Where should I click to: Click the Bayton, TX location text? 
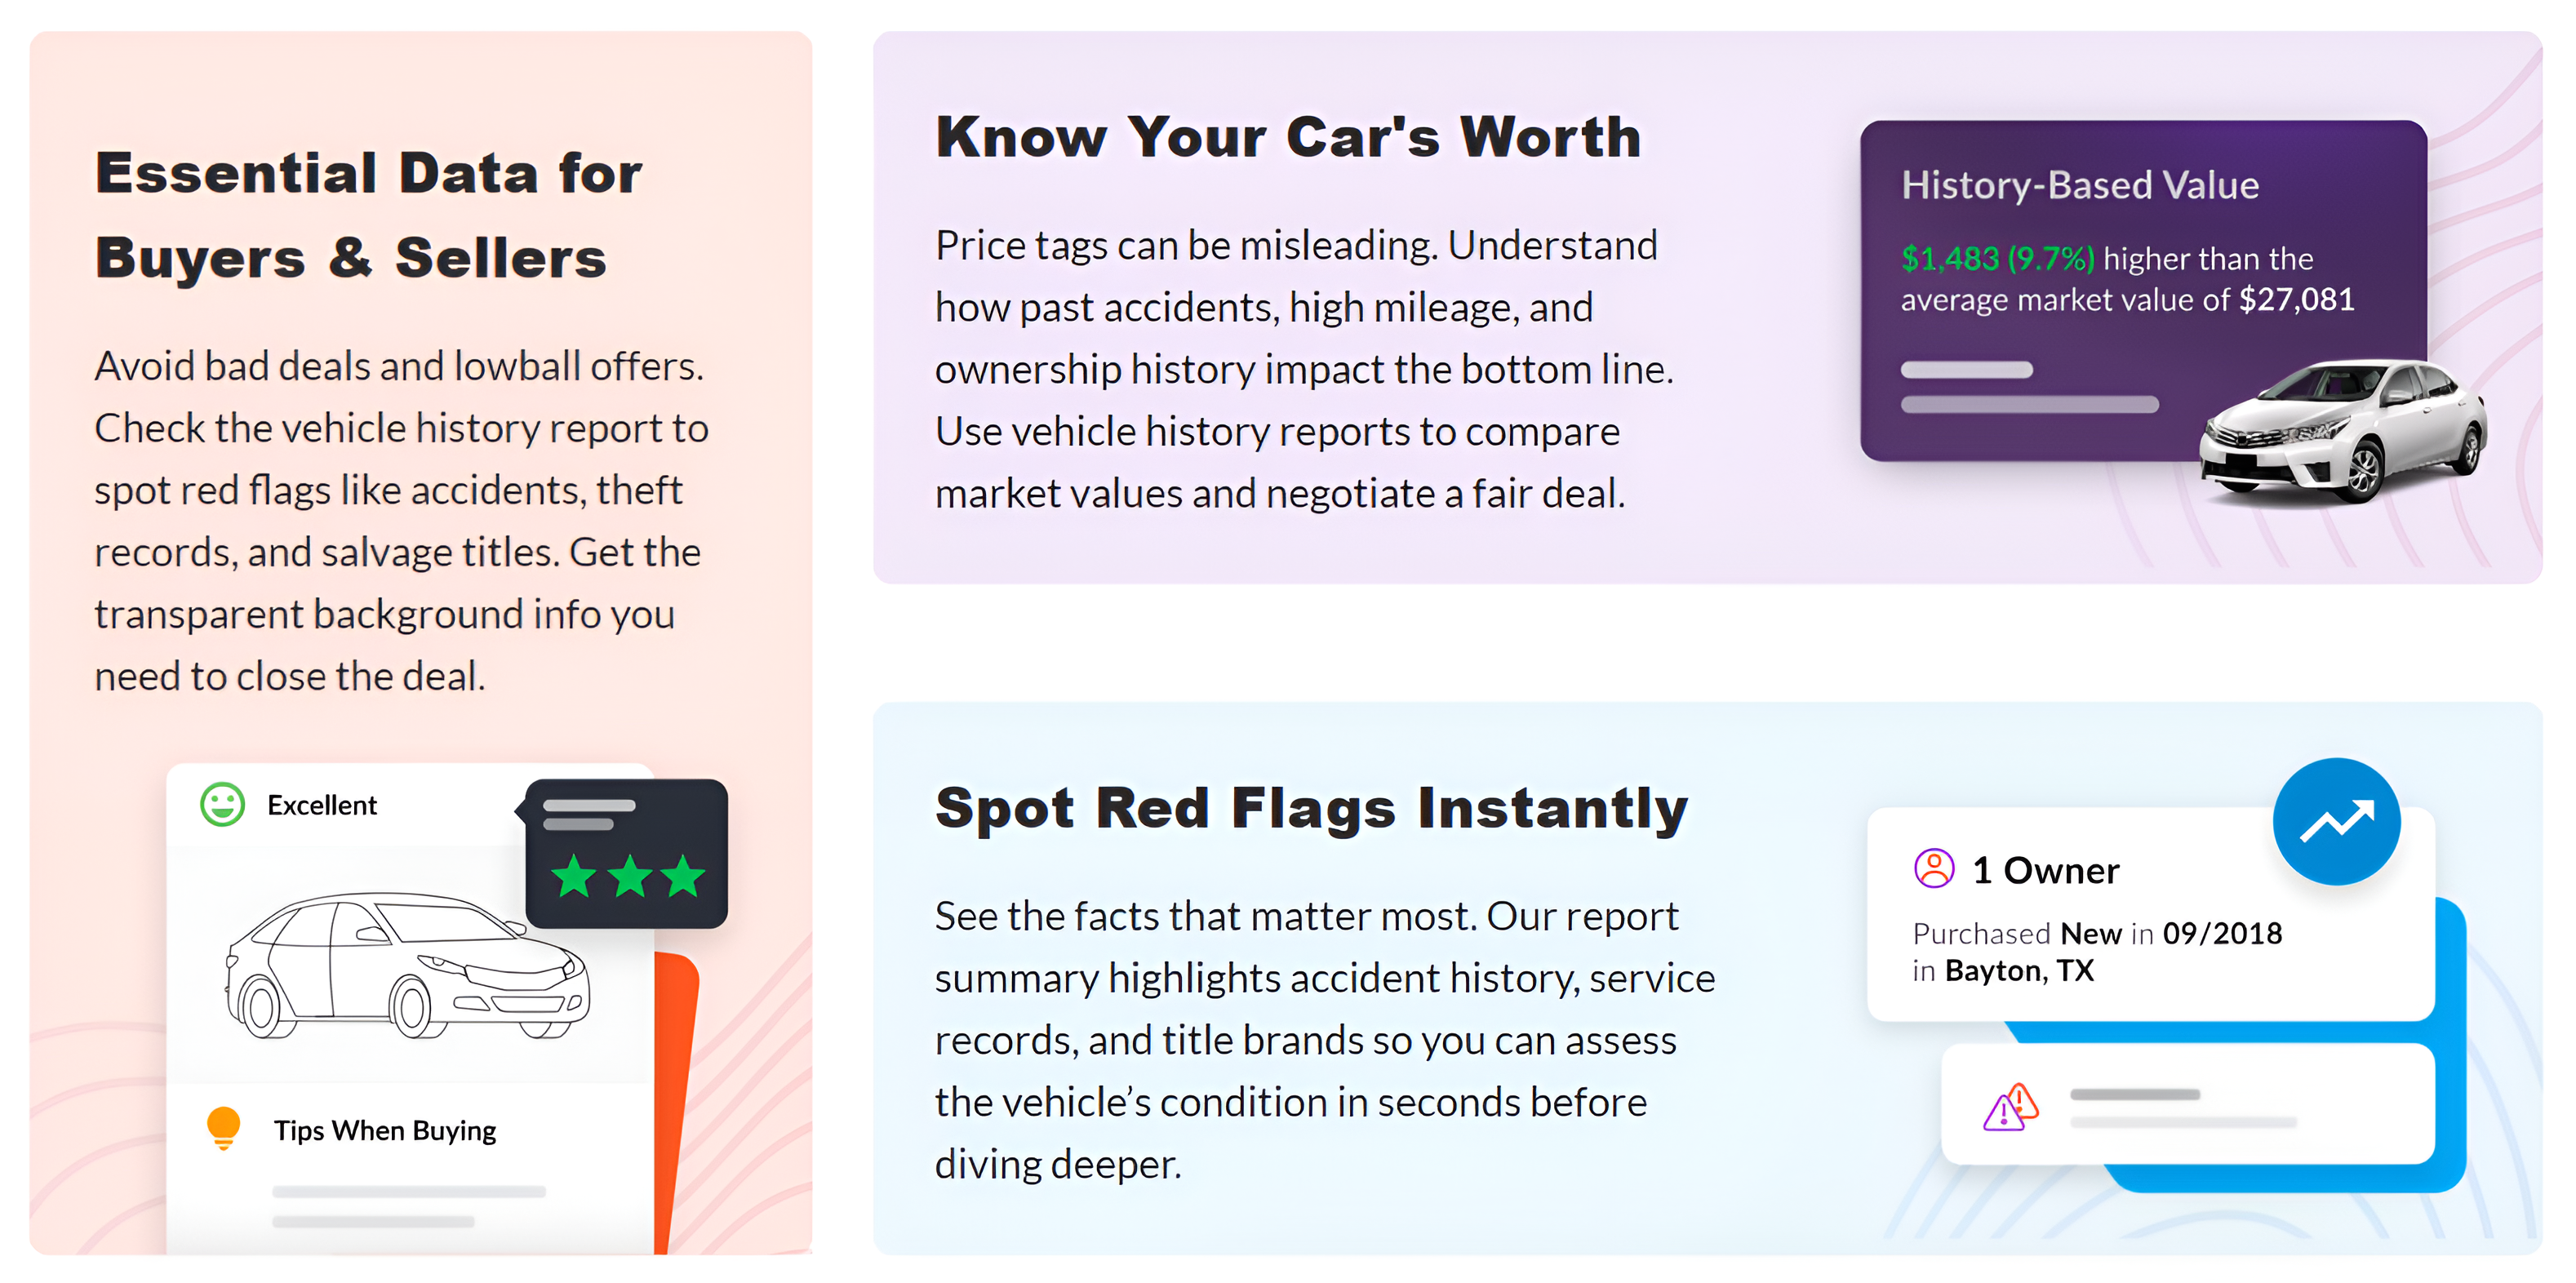2019,971
